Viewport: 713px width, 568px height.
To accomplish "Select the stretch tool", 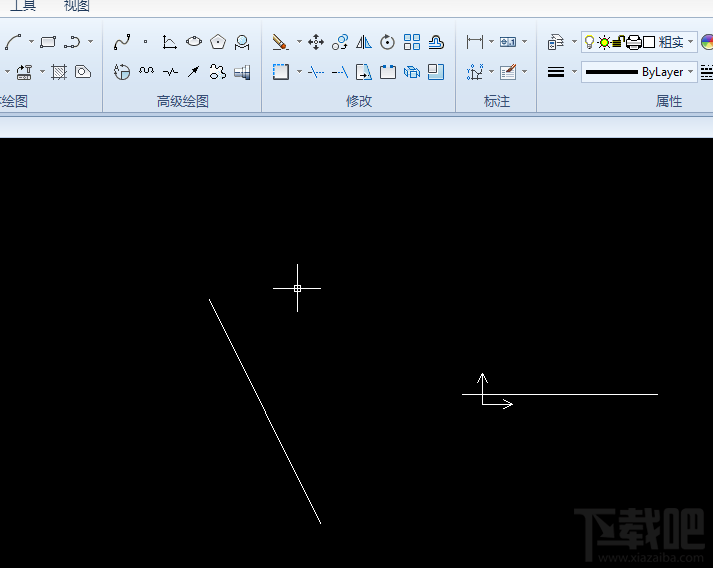I will pos(364,72).
